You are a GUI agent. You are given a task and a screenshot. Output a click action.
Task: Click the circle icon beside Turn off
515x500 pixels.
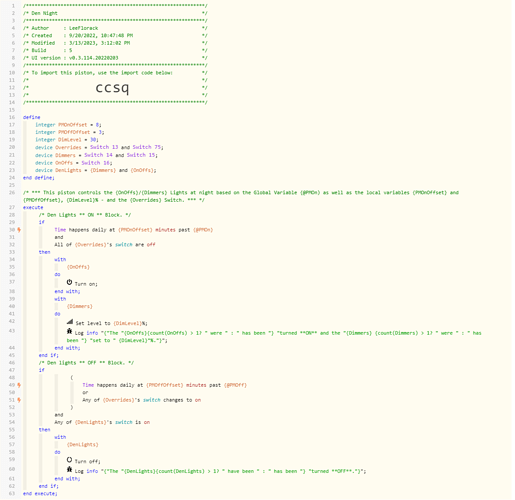[69, 460]
